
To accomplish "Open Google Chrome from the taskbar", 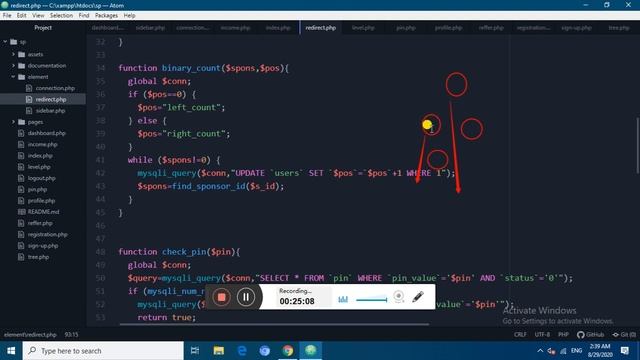I will 288,351.
